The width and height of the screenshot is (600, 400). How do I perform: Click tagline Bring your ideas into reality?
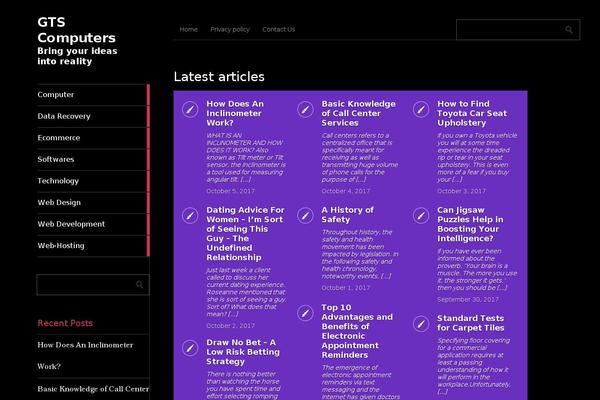77,56
